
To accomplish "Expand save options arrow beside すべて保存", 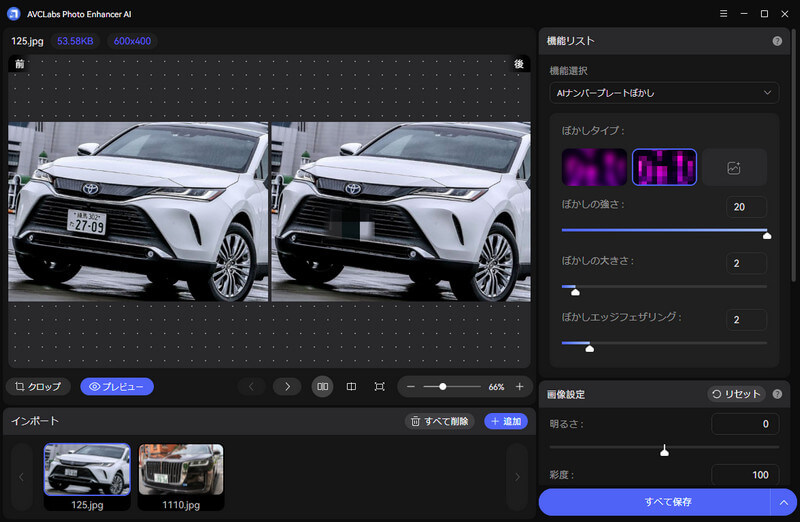I will click(784, 502).
